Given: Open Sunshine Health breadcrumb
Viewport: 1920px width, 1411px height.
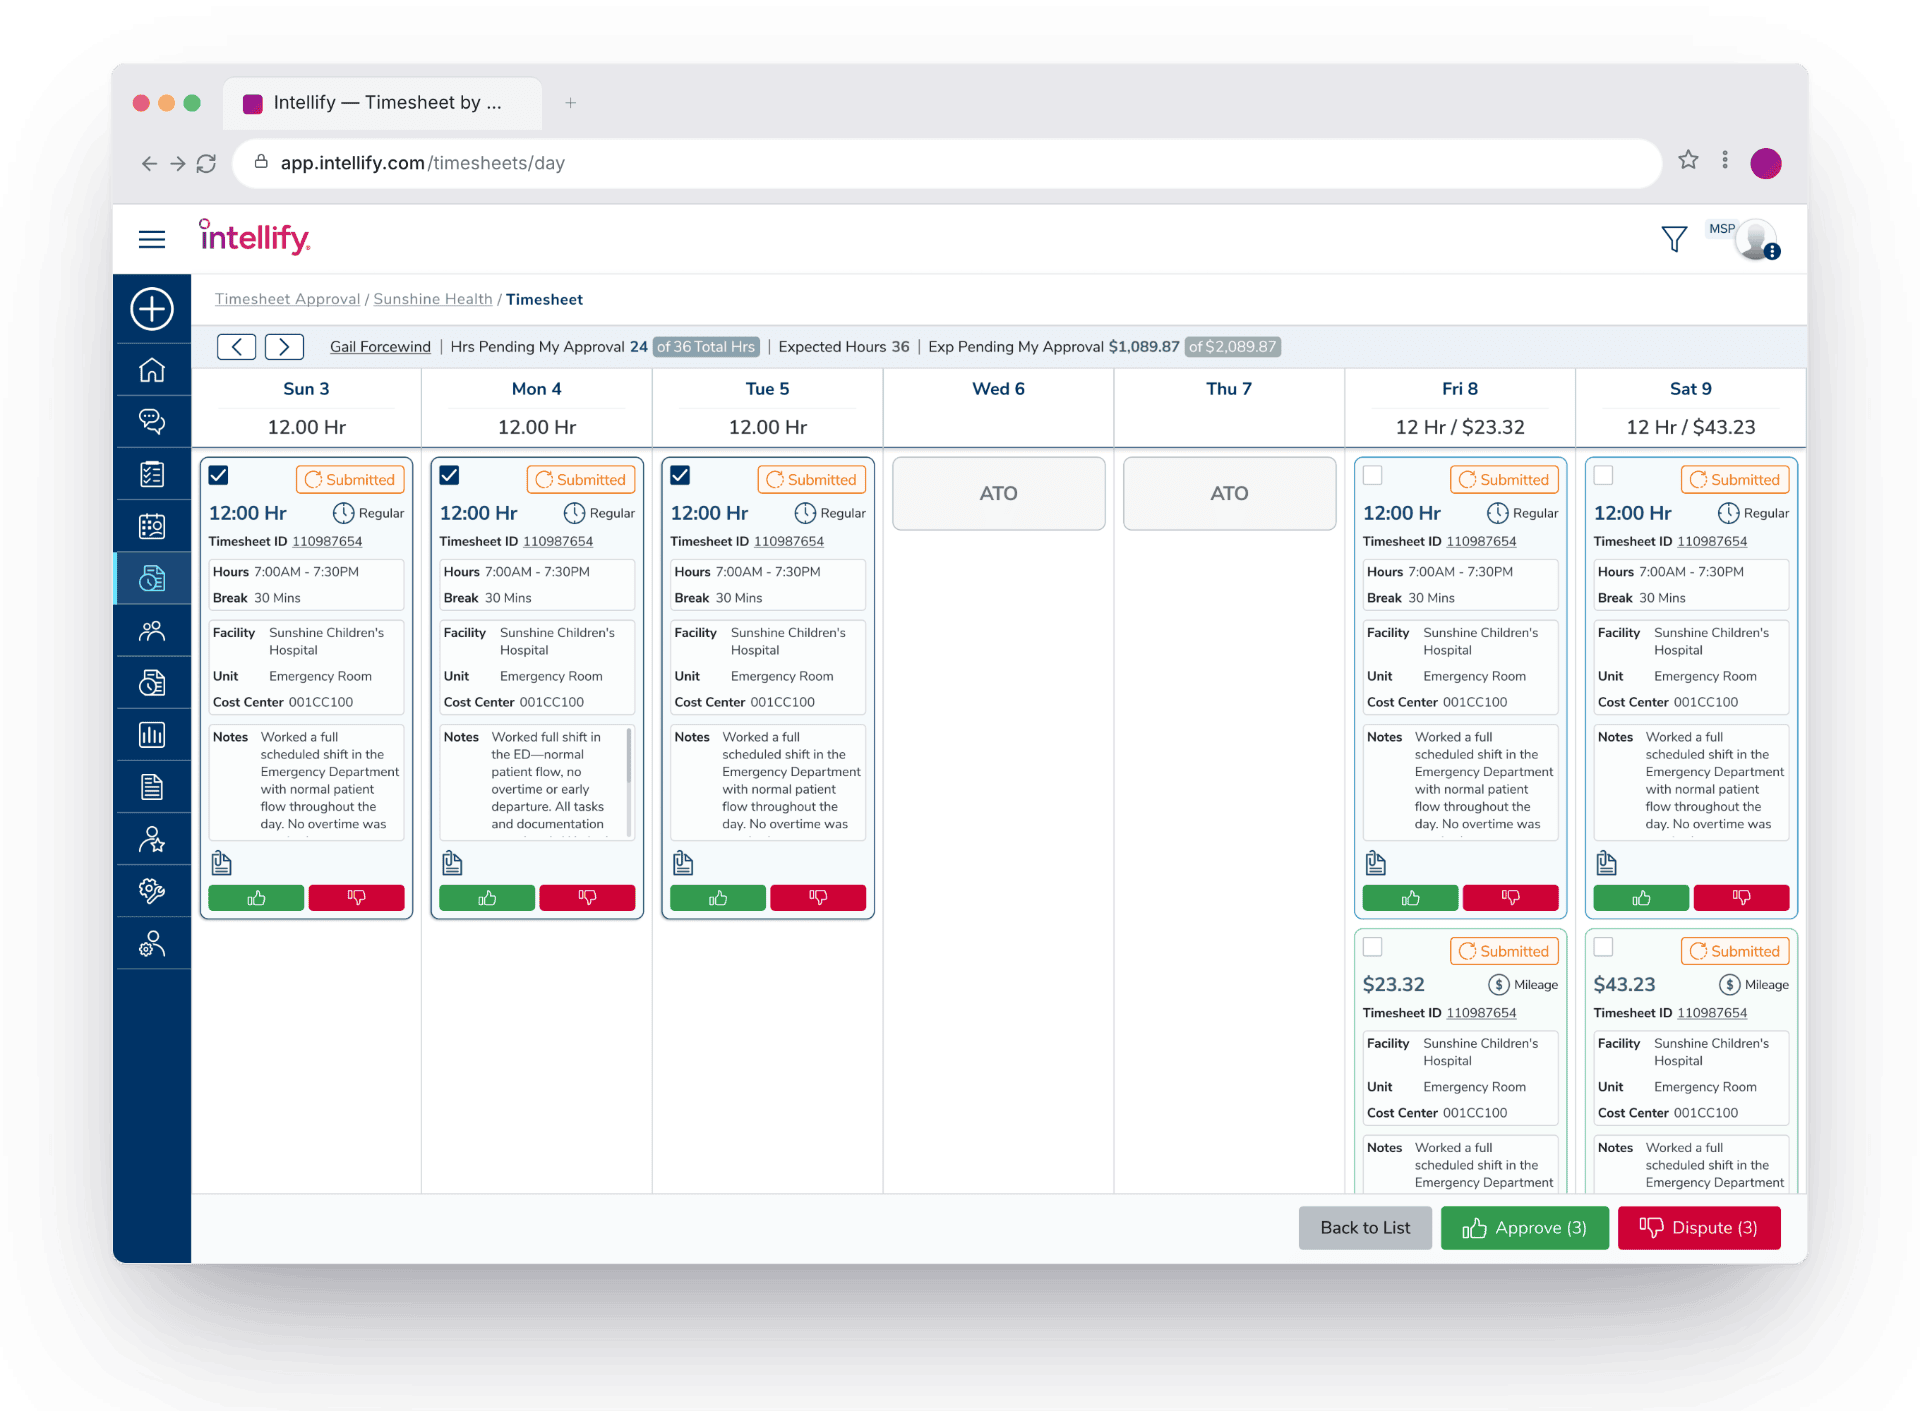Looking at the screenshot, I should point(433,299).
